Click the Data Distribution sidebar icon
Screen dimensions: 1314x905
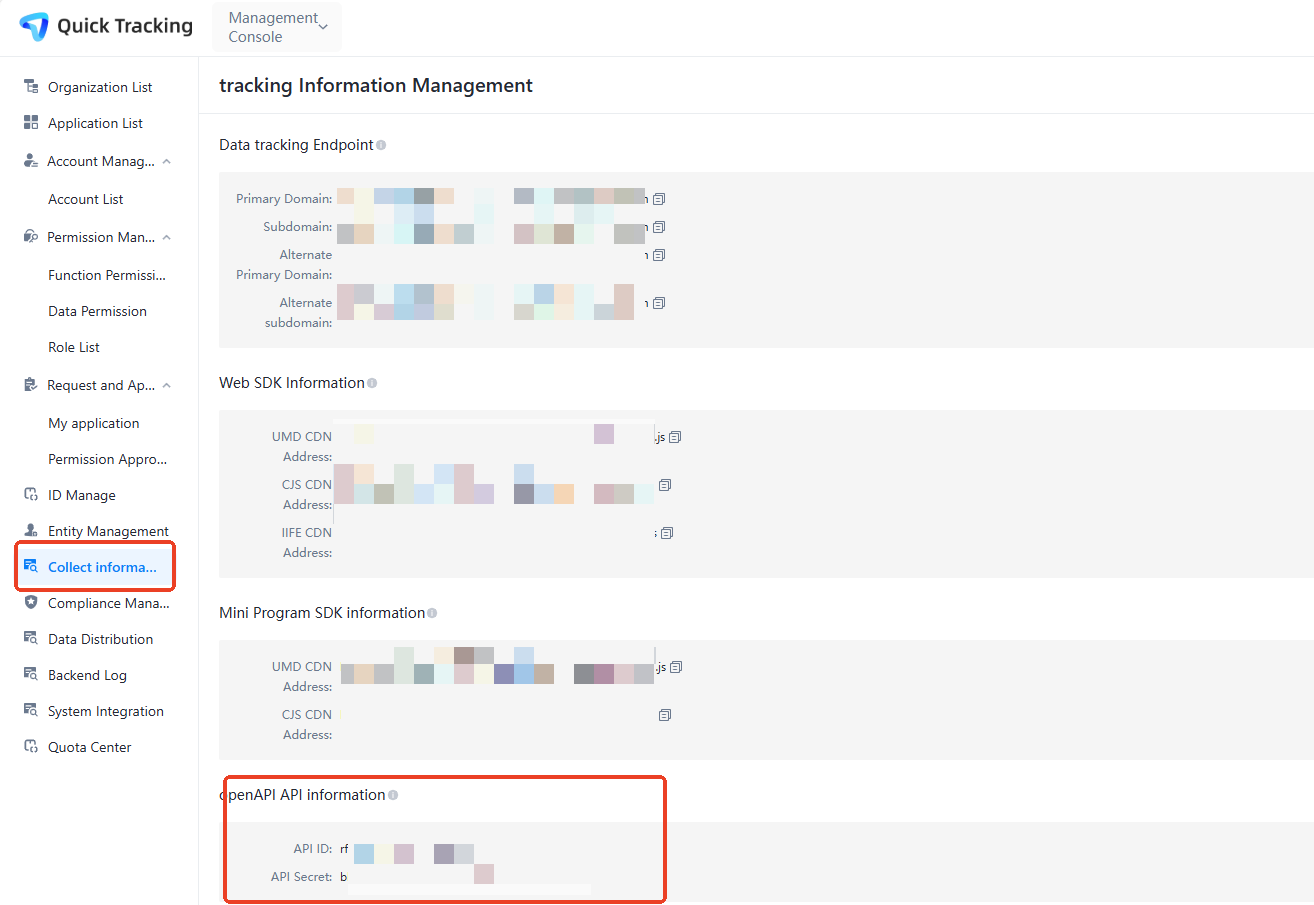(x=31, y=639)
